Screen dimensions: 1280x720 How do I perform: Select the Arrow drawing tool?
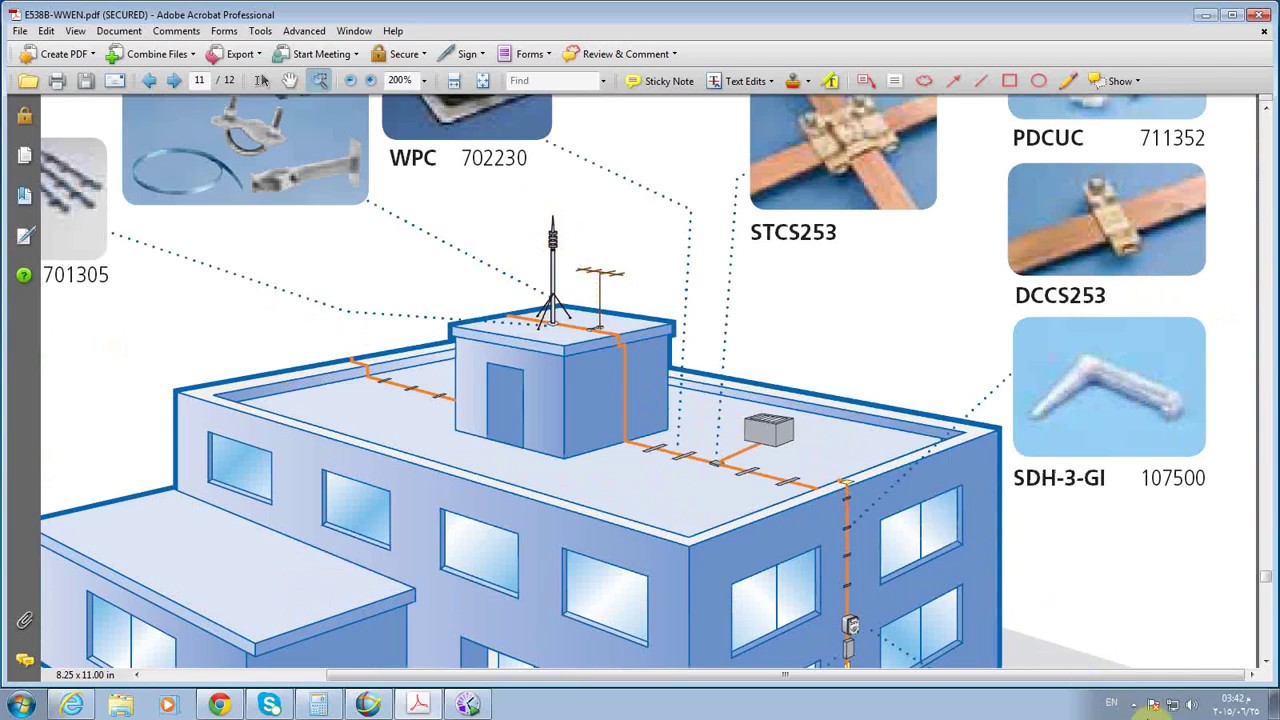953,81
